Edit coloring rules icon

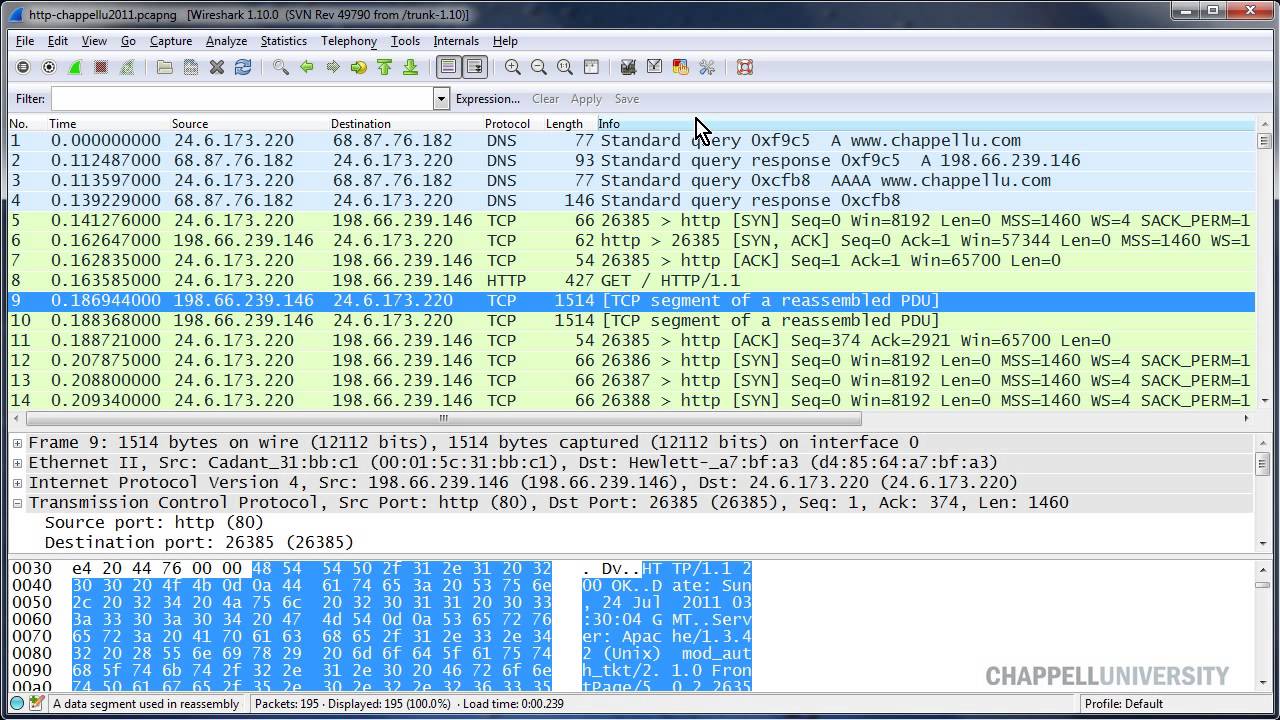click(x=681, y=67)
